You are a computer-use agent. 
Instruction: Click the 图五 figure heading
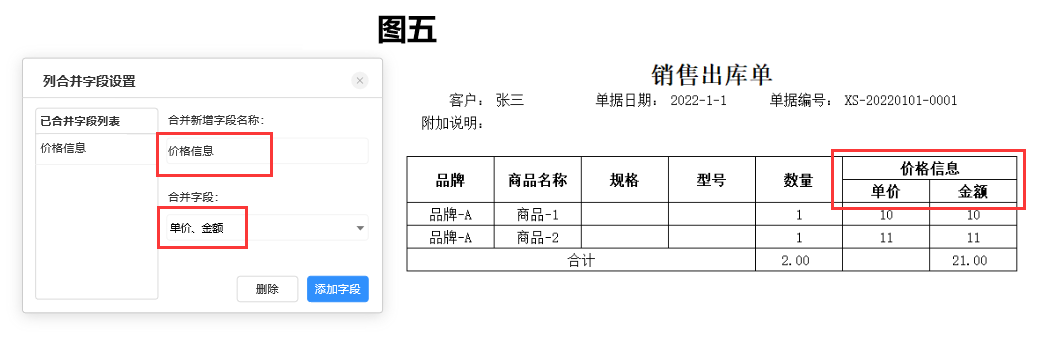pyautogui.click(x=407, y=29)
